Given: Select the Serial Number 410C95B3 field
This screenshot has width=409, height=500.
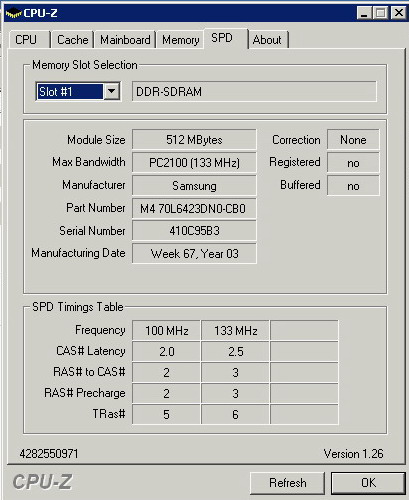Looking at the screenshot, I should pyautogui.click(x=194, y=231).
